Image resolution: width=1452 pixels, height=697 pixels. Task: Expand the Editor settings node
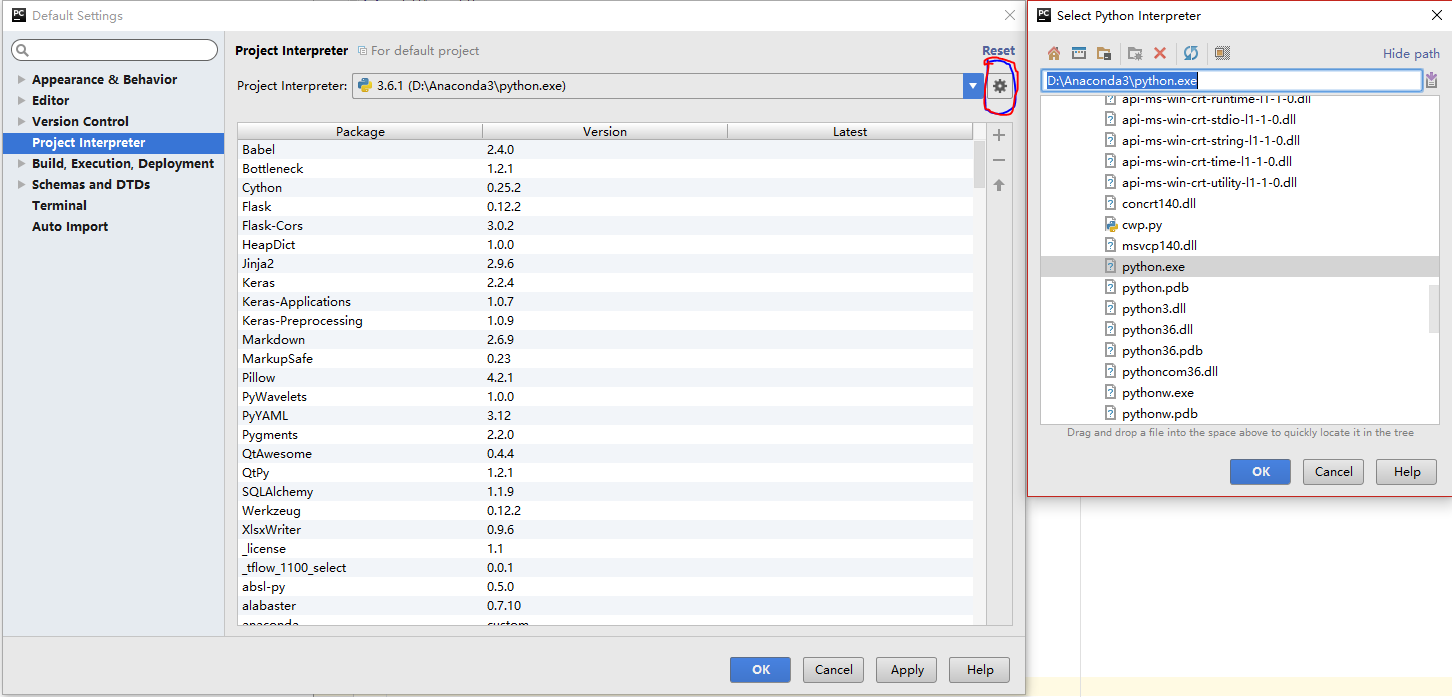click(x=22, y=100)
